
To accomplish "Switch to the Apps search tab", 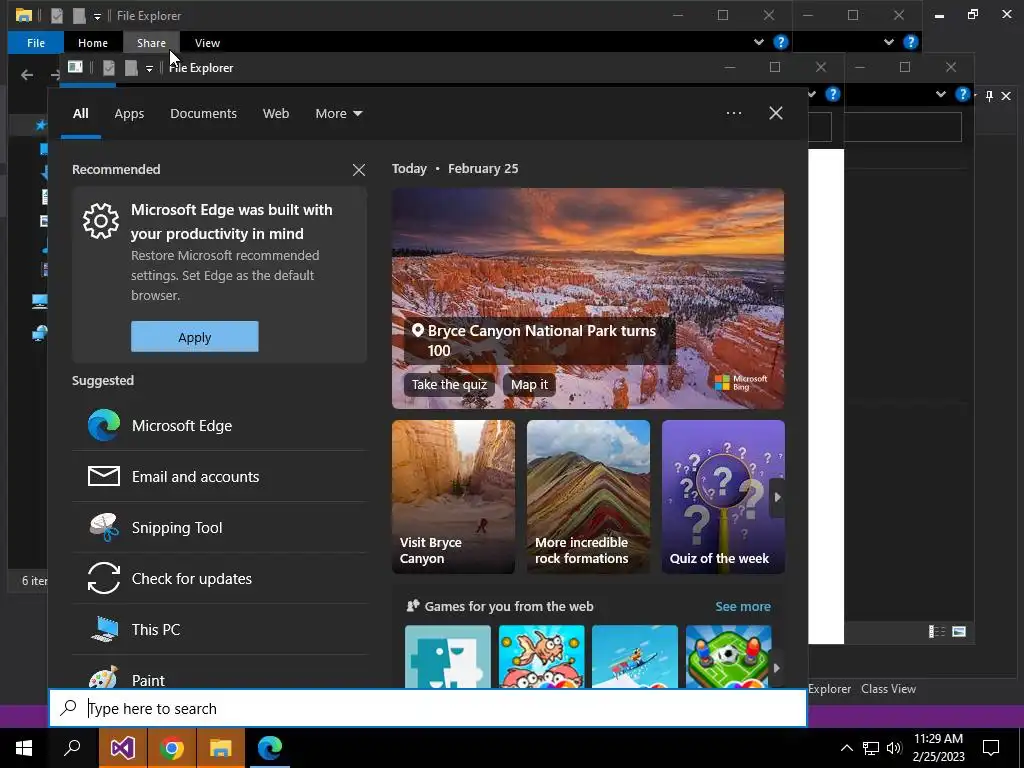I will point(129,114).
